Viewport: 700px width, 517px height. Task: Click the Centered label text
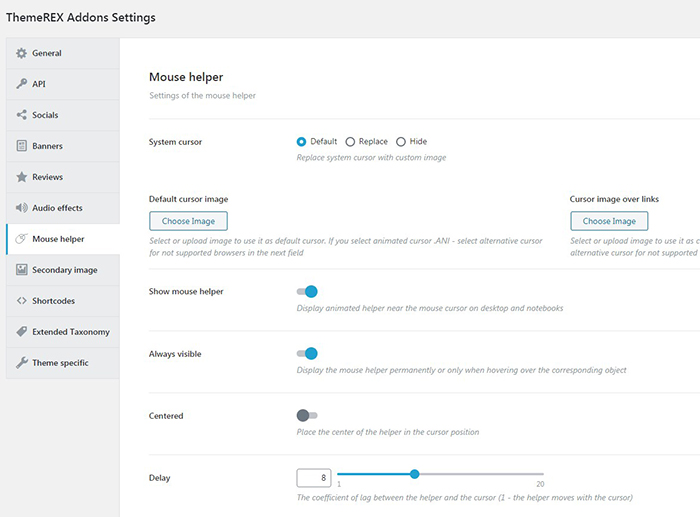click(166, 416)
